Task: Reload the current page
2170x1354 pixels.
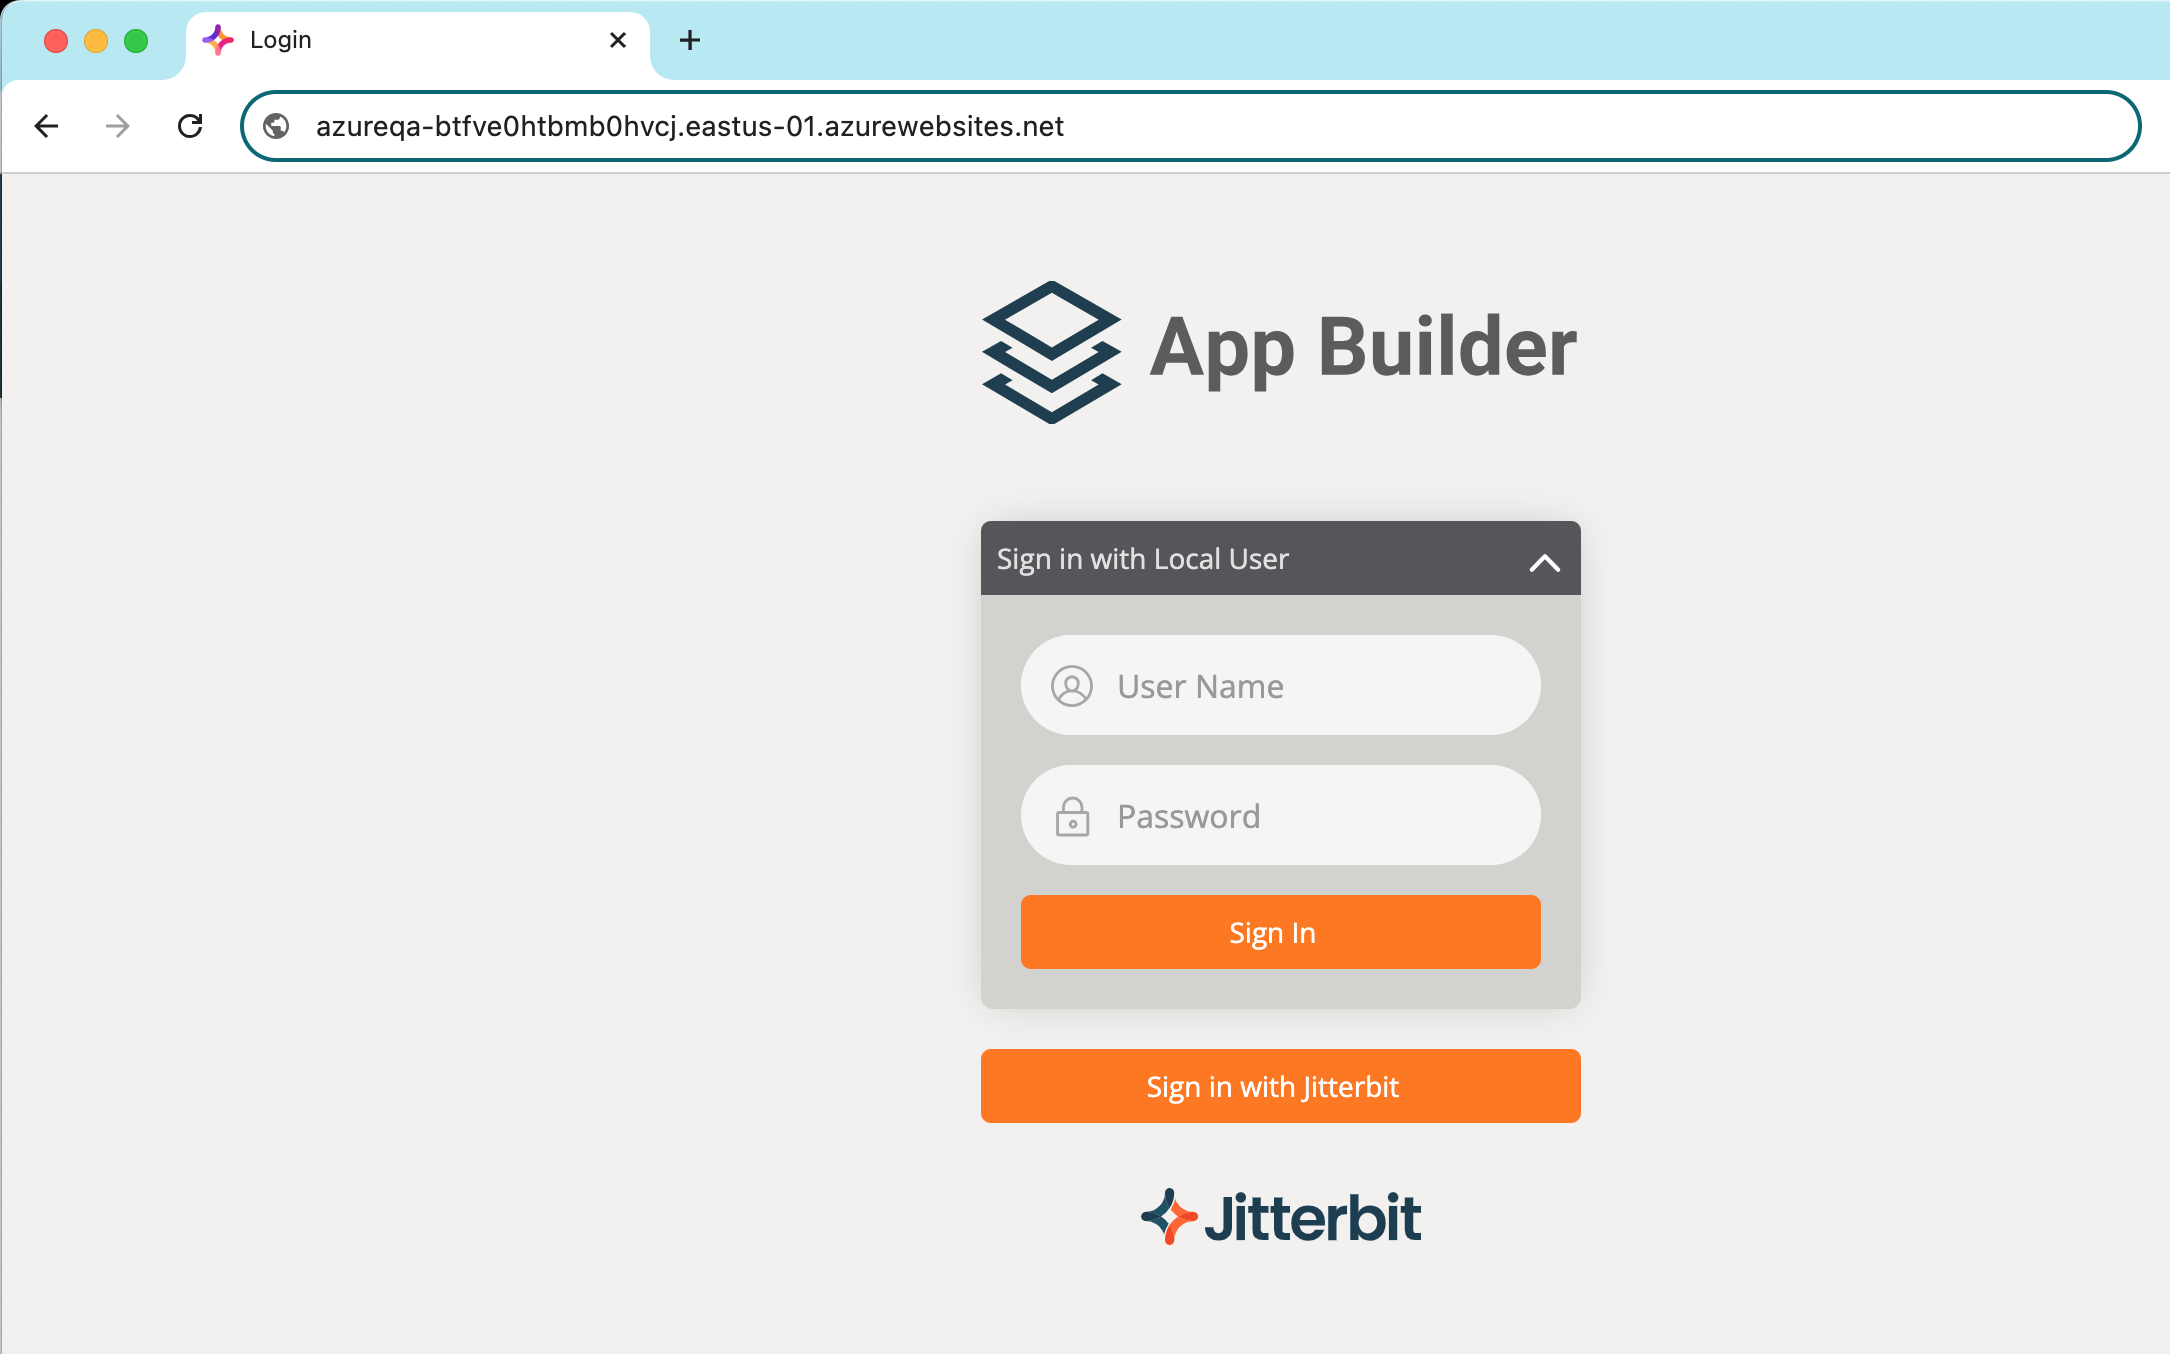Action: point(190,126)
